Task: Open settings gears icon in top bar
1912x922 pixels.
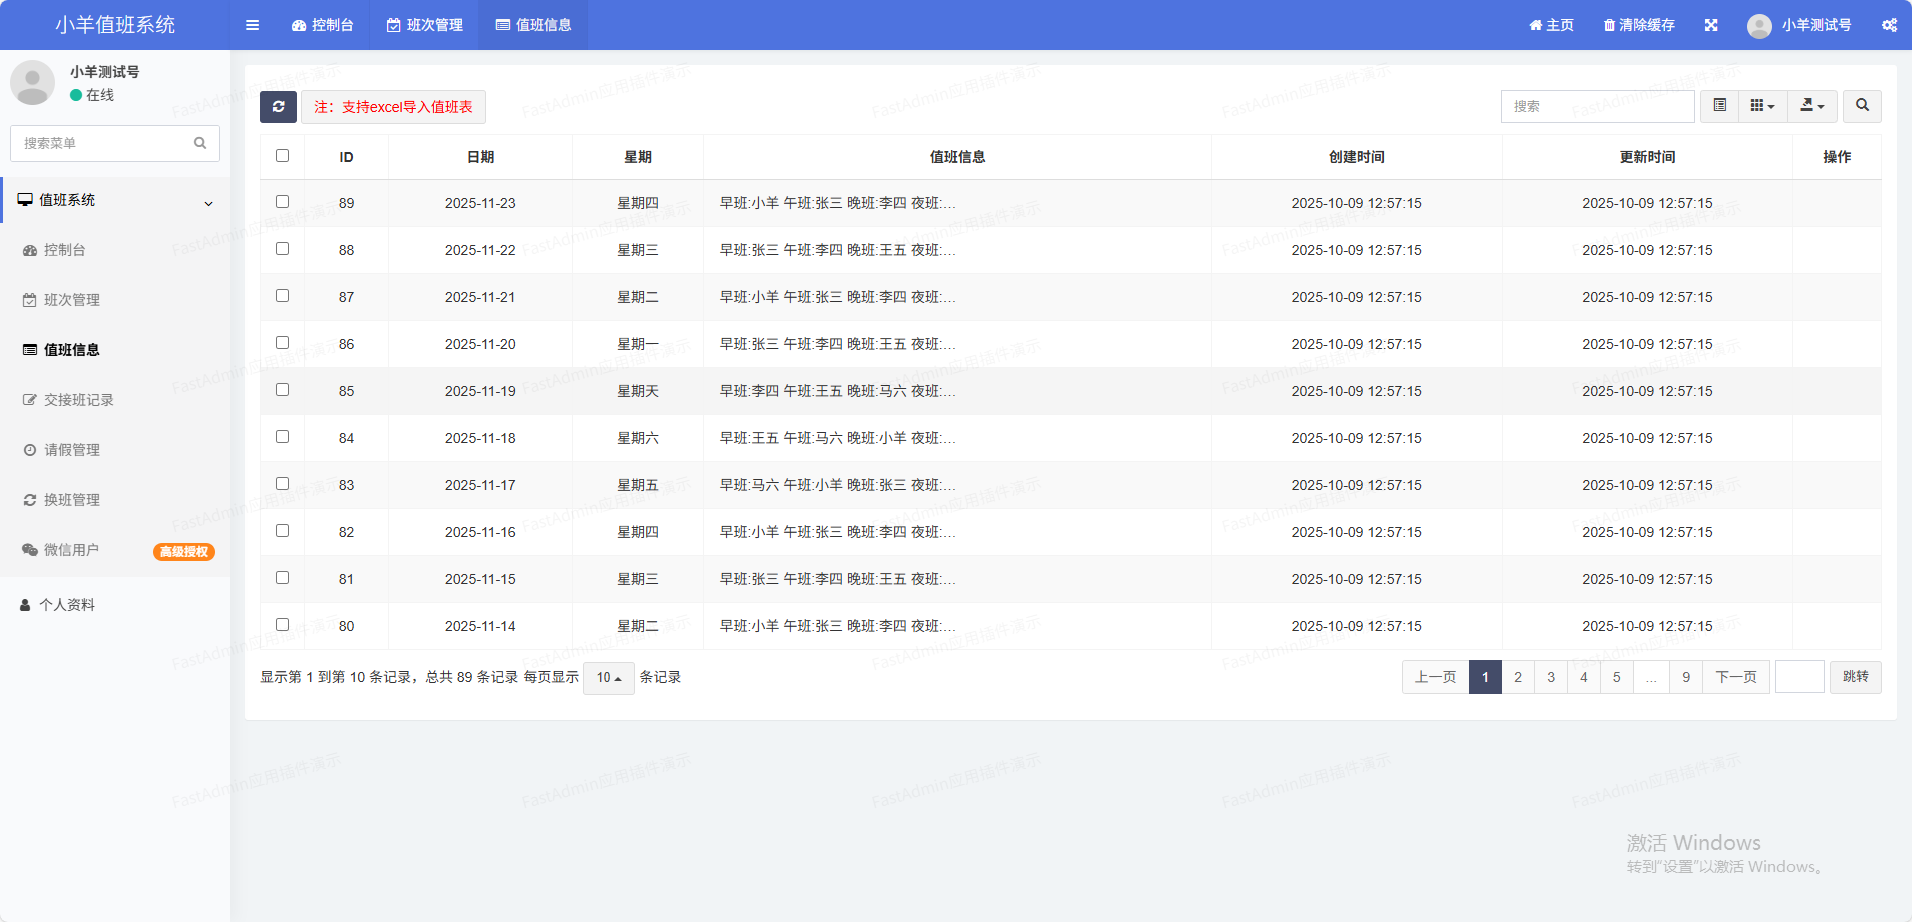Action: click(1889, 25)
